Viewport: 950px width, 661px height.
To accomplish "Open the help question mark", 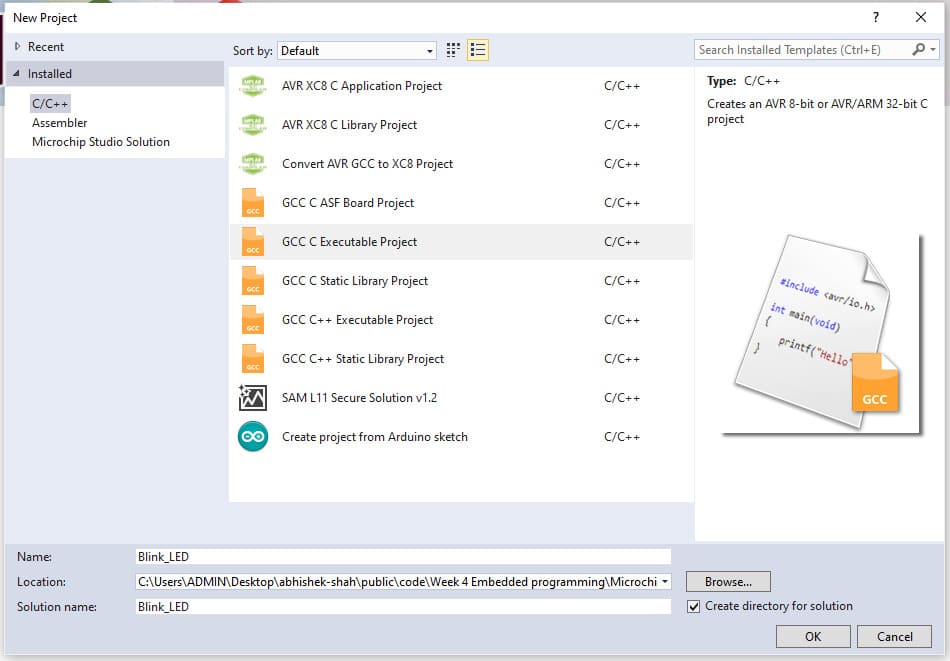I will (876, 18).
